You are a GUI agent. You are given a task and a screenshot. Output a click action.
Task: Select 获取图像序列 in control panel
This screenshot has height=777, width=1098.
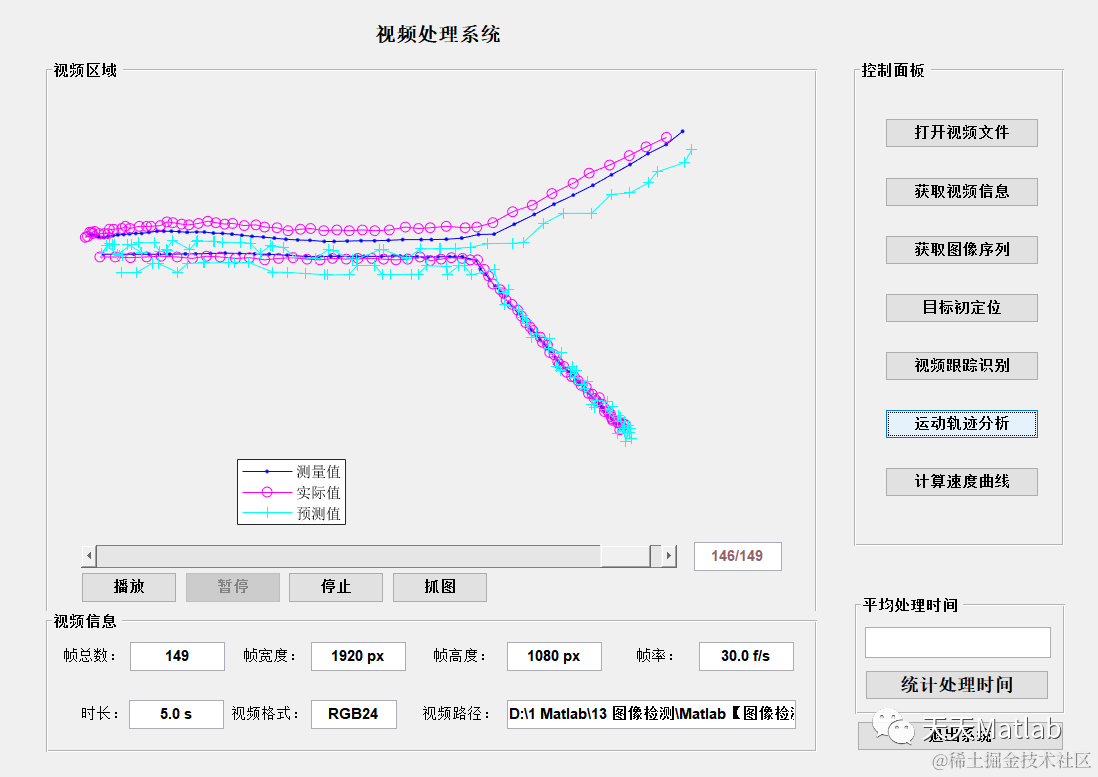coord(961,249)
